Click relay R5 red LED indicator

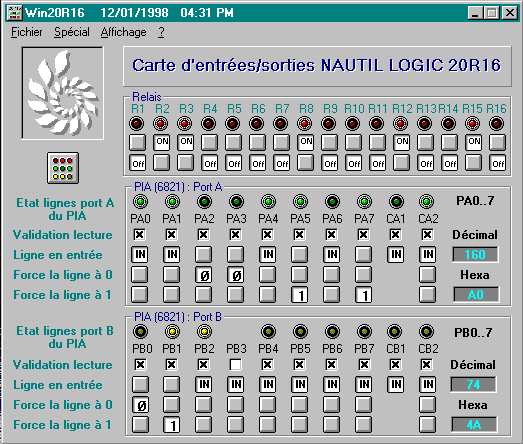click(232, 124)
